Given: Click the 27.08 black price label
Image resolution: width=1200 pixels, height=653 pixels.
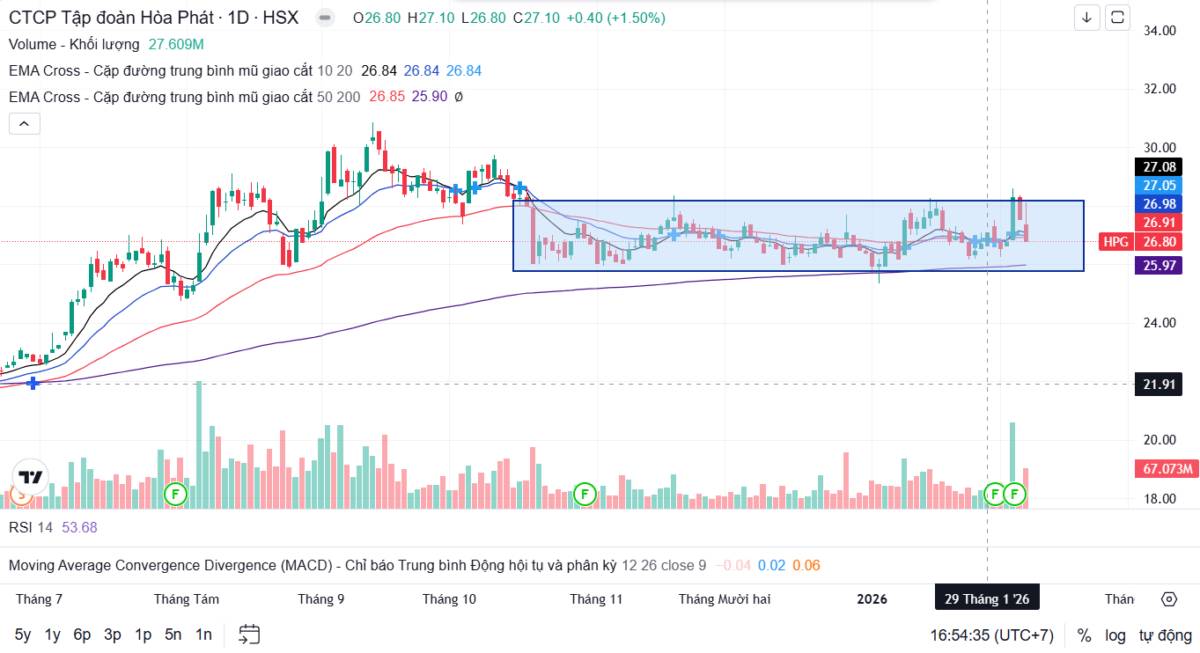Looking at the screenshot, I should point(1159,166).
